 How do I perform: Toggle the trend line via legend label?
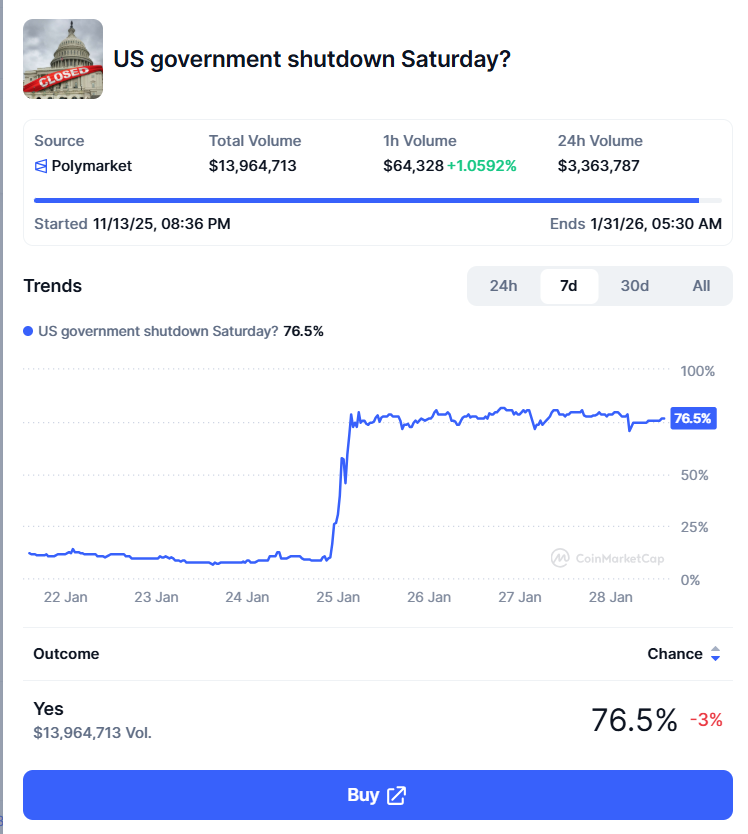180,331
